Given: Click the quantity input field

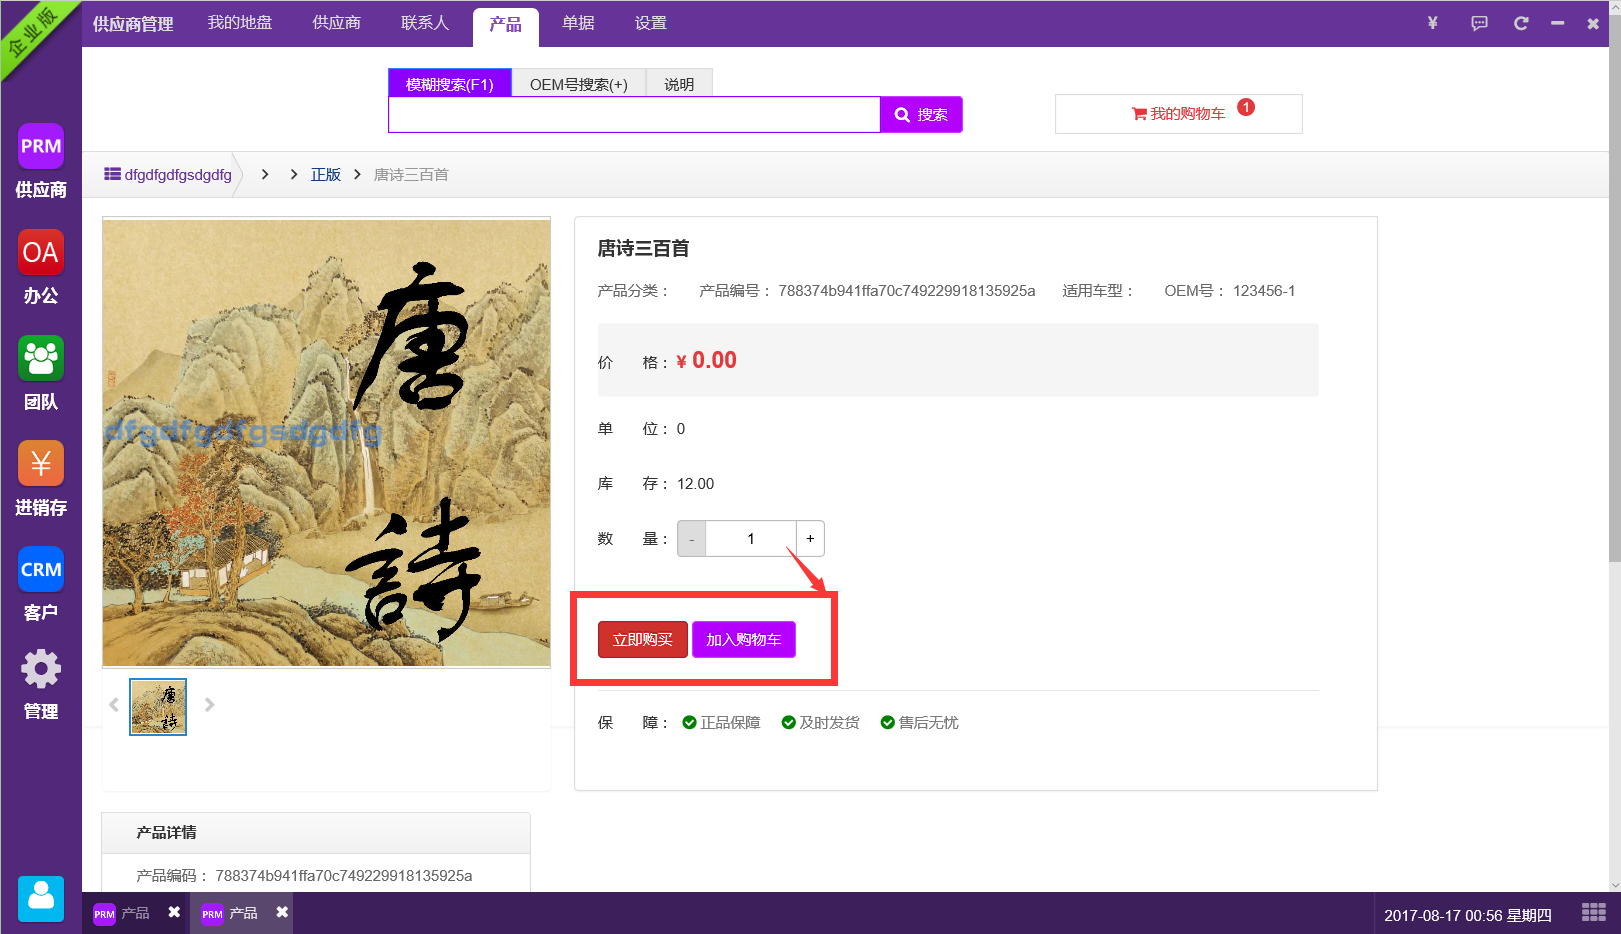Looking at the screenshot, I should [751, 539].
